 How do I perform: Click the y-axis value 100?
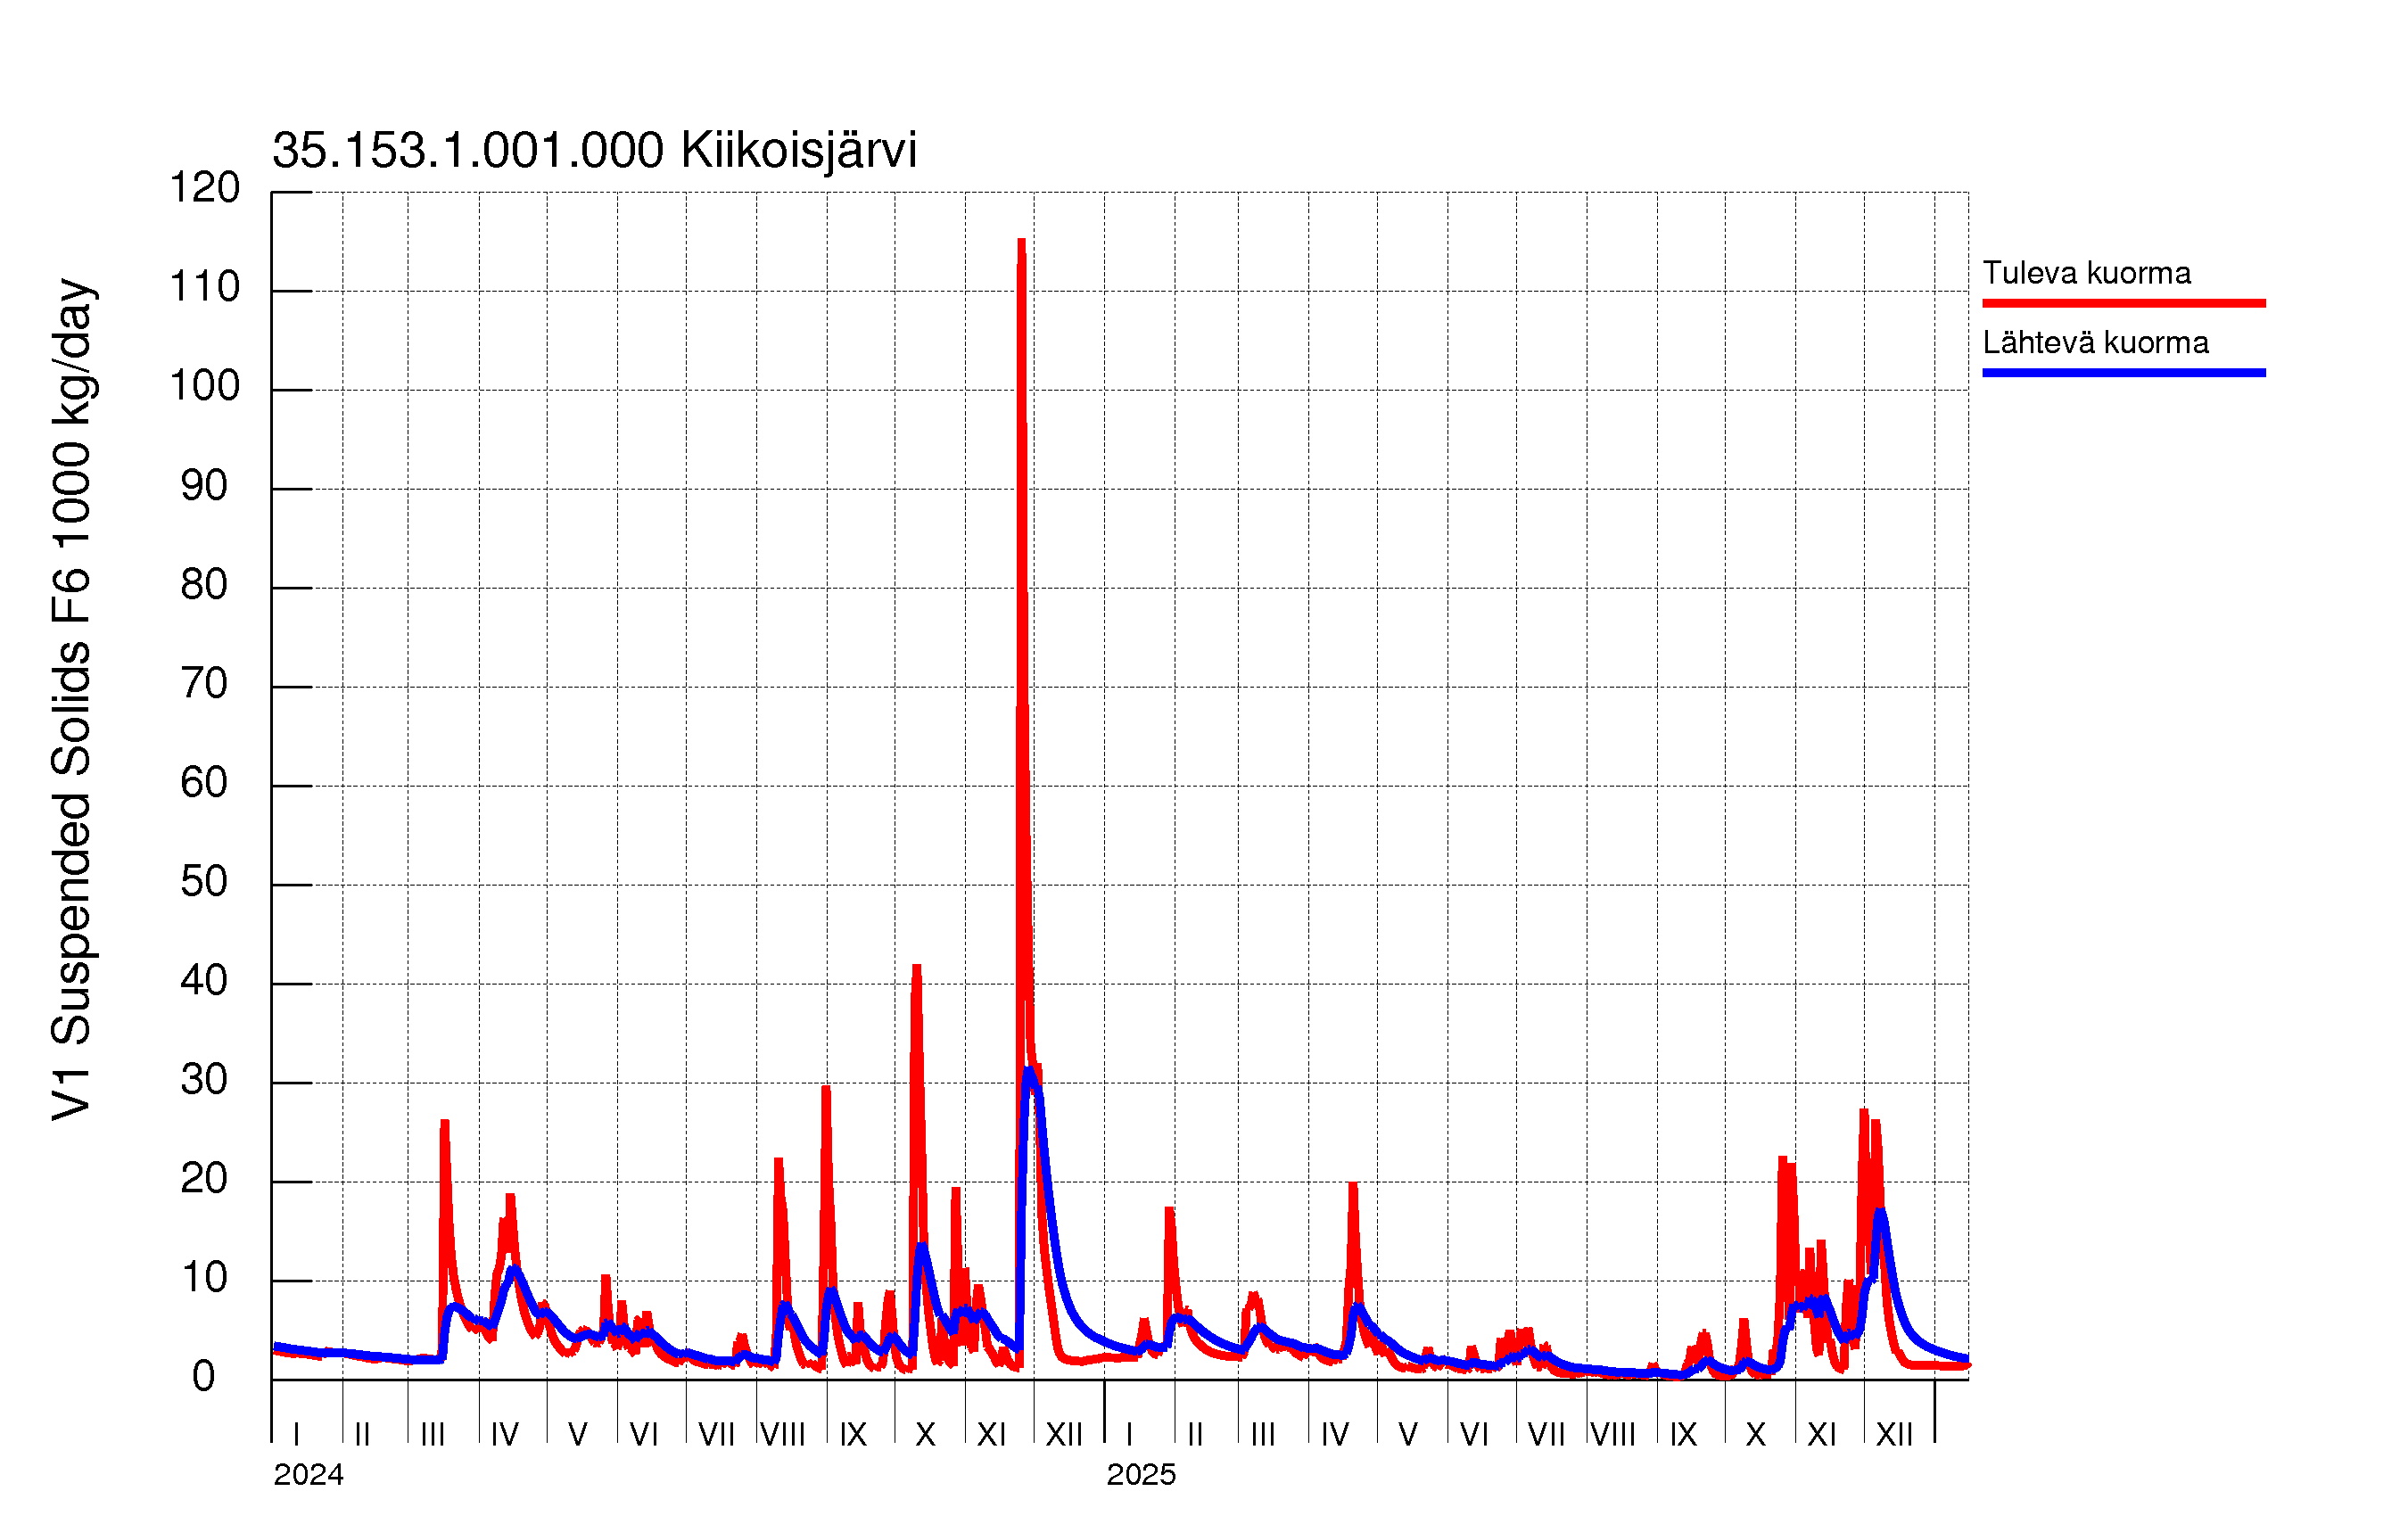click(204, 386)
